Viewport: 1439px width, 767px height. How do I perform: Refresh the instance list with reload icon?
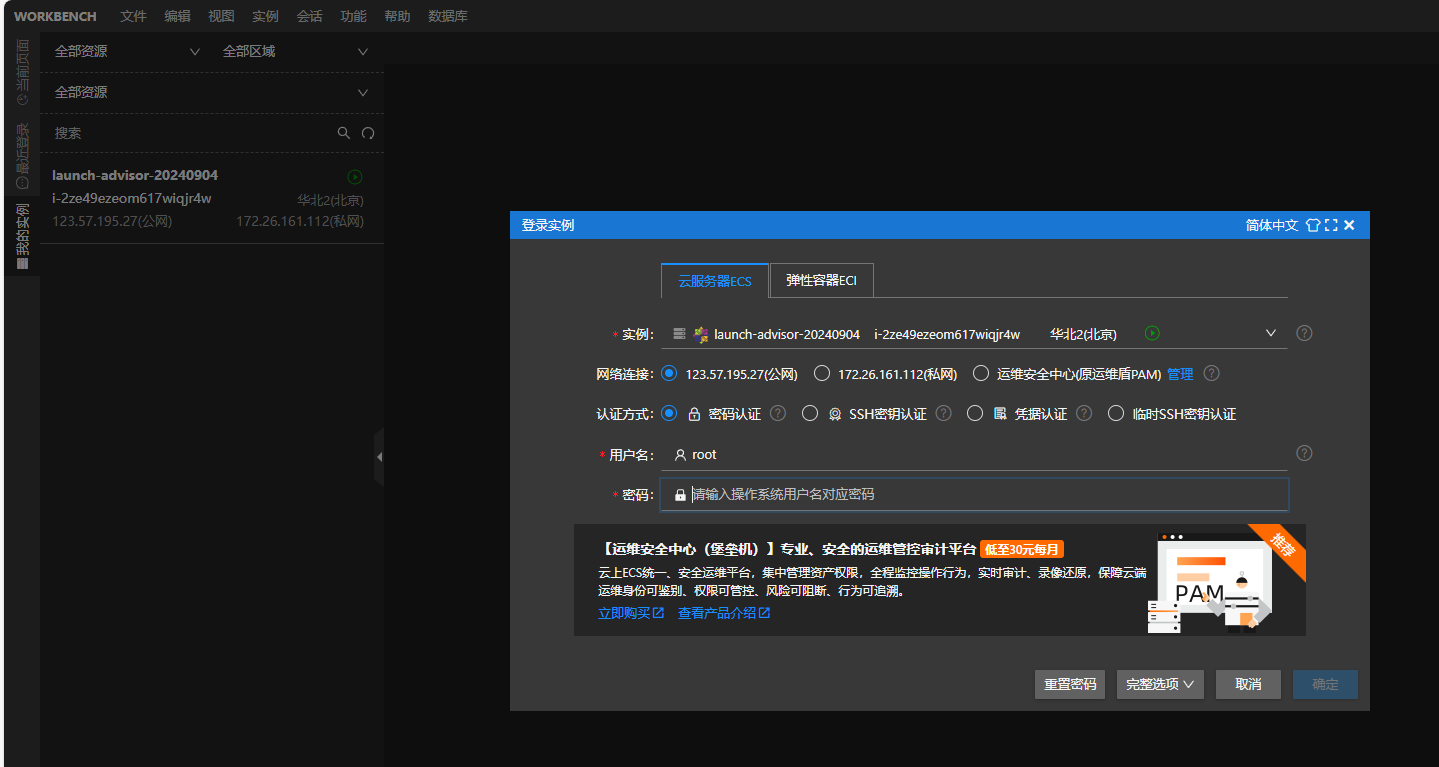(368, 133)
